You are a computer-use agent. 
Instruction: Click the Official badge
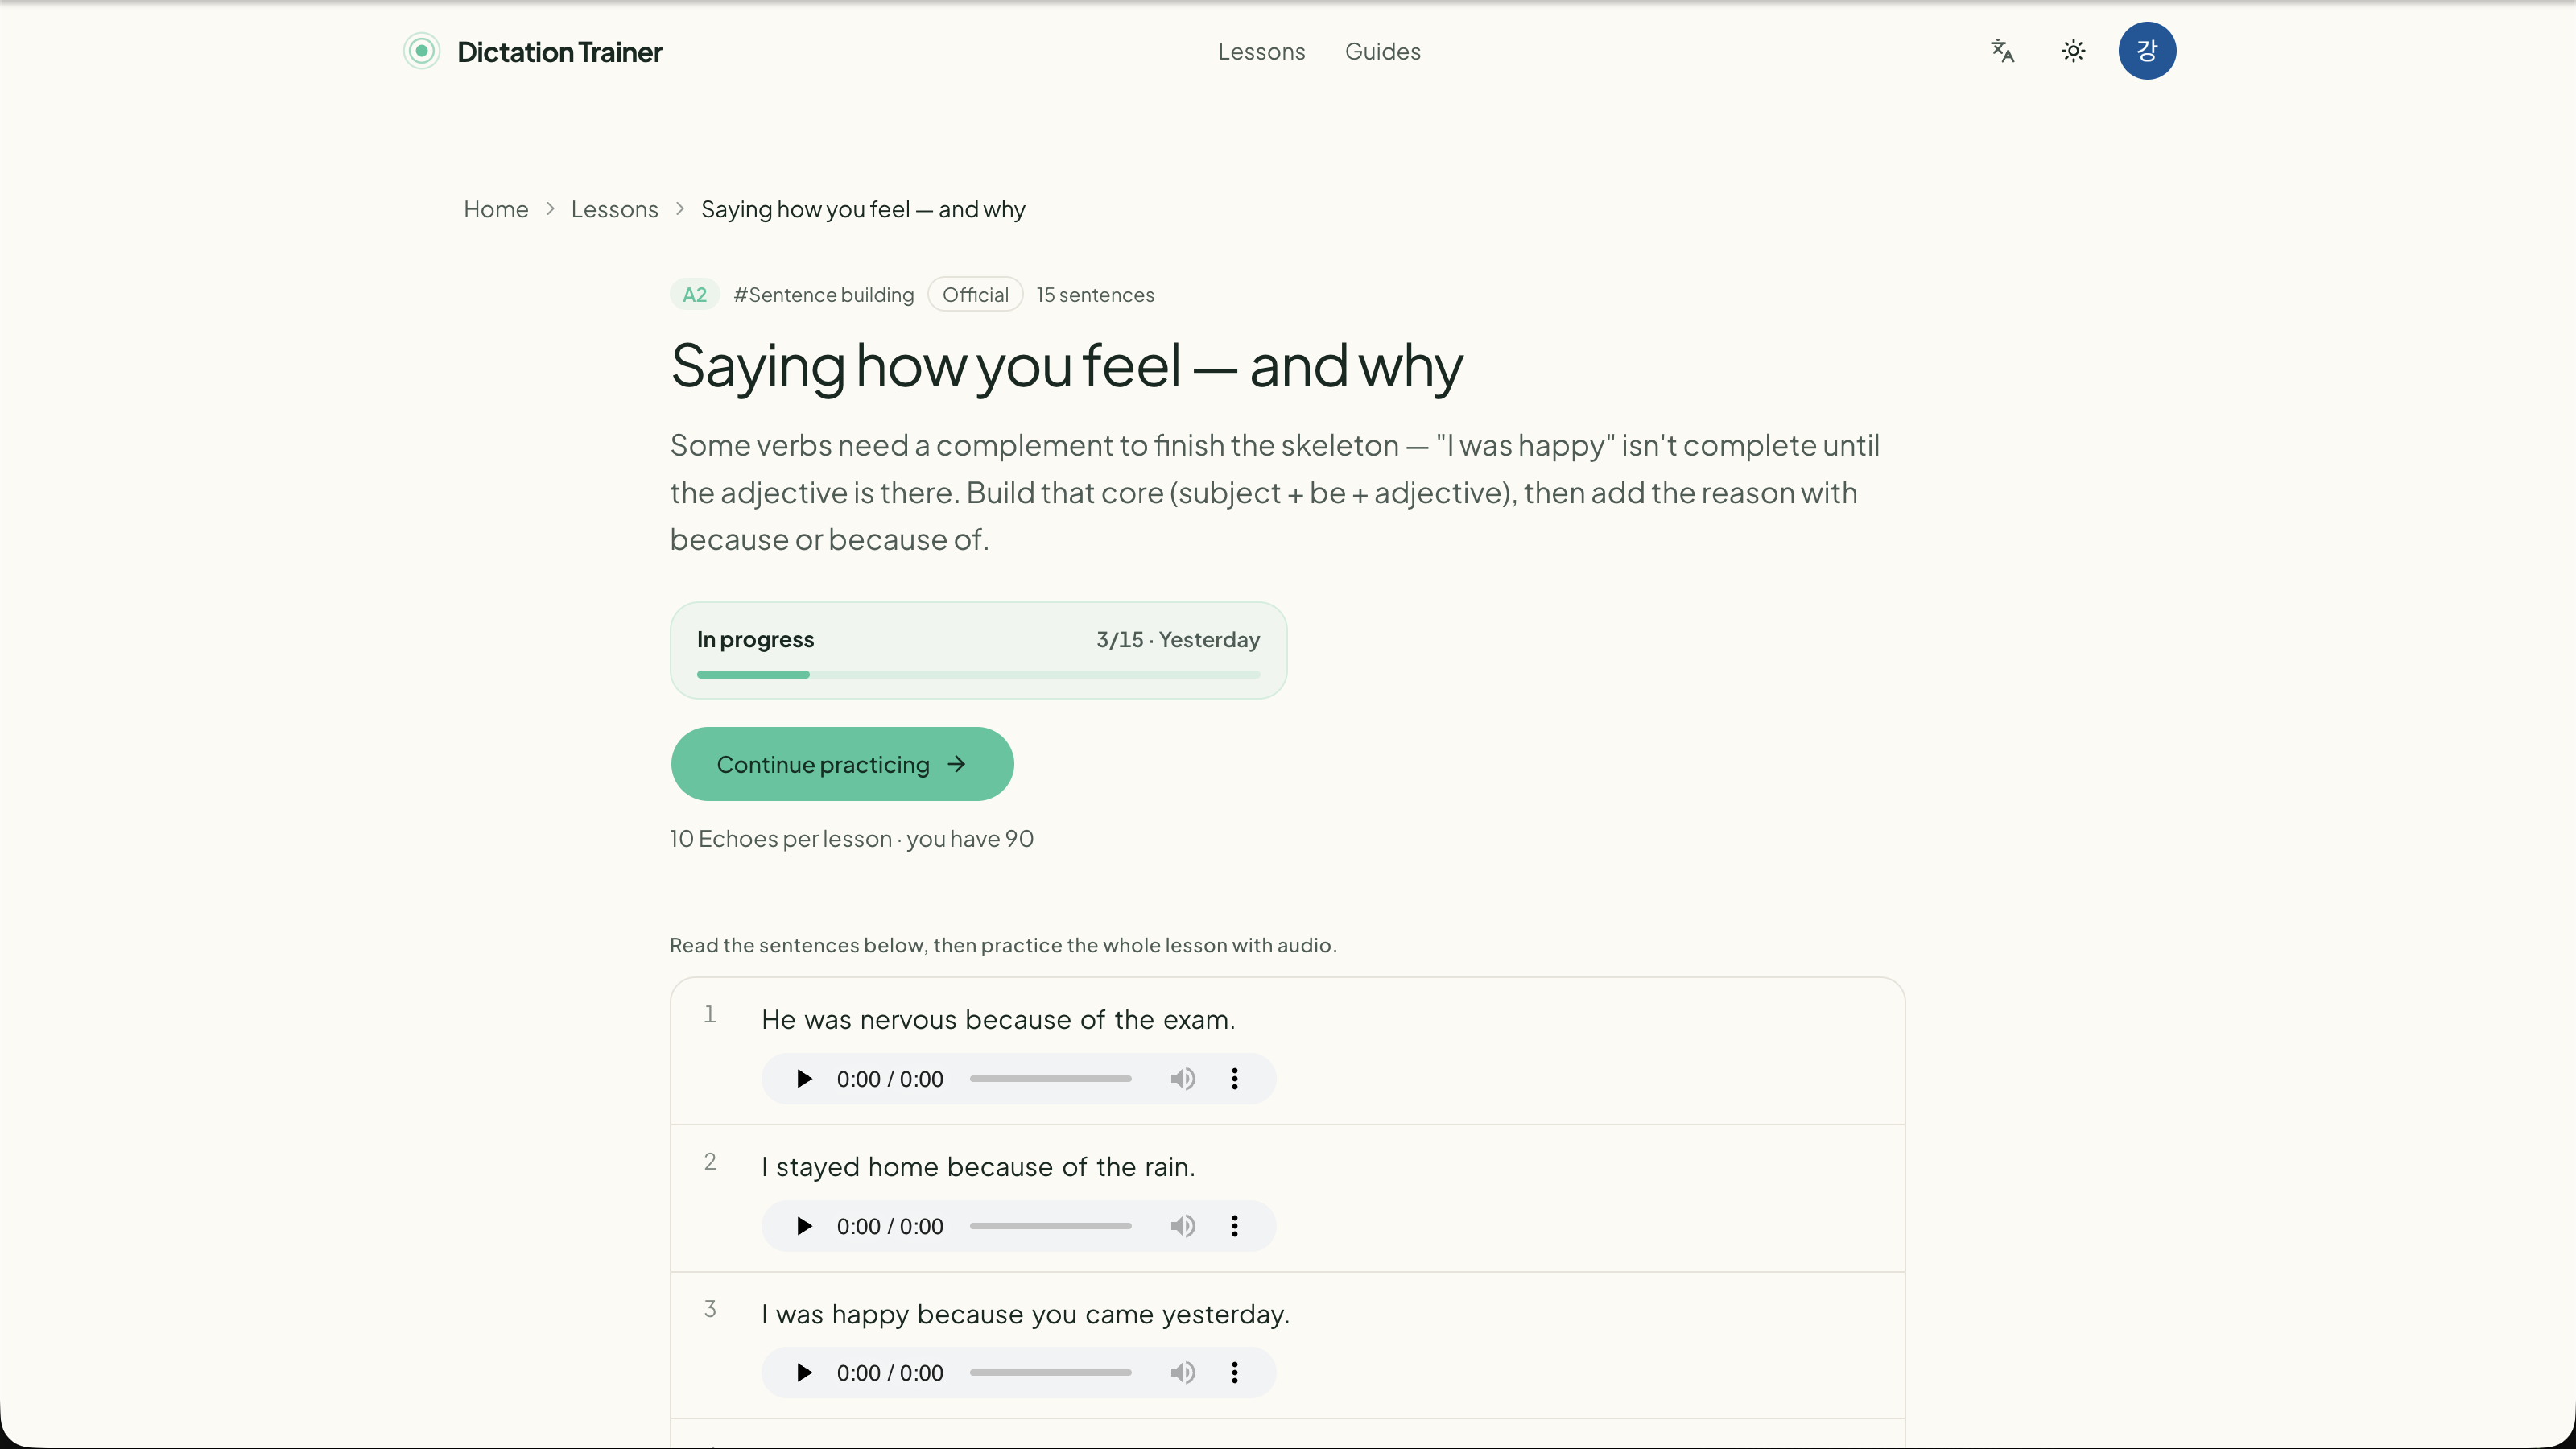975,294
